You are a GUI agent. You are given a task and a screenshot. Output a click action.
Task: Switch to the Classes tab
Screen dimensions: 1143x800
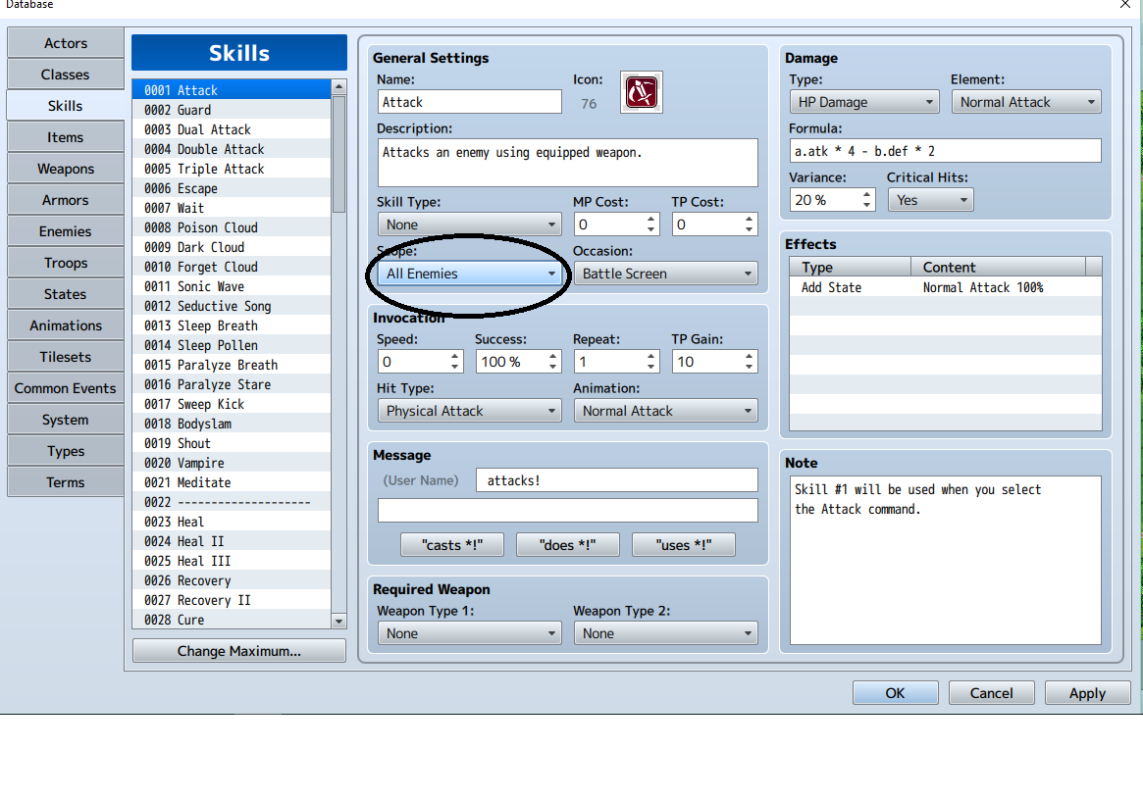[x=66, y=74]
